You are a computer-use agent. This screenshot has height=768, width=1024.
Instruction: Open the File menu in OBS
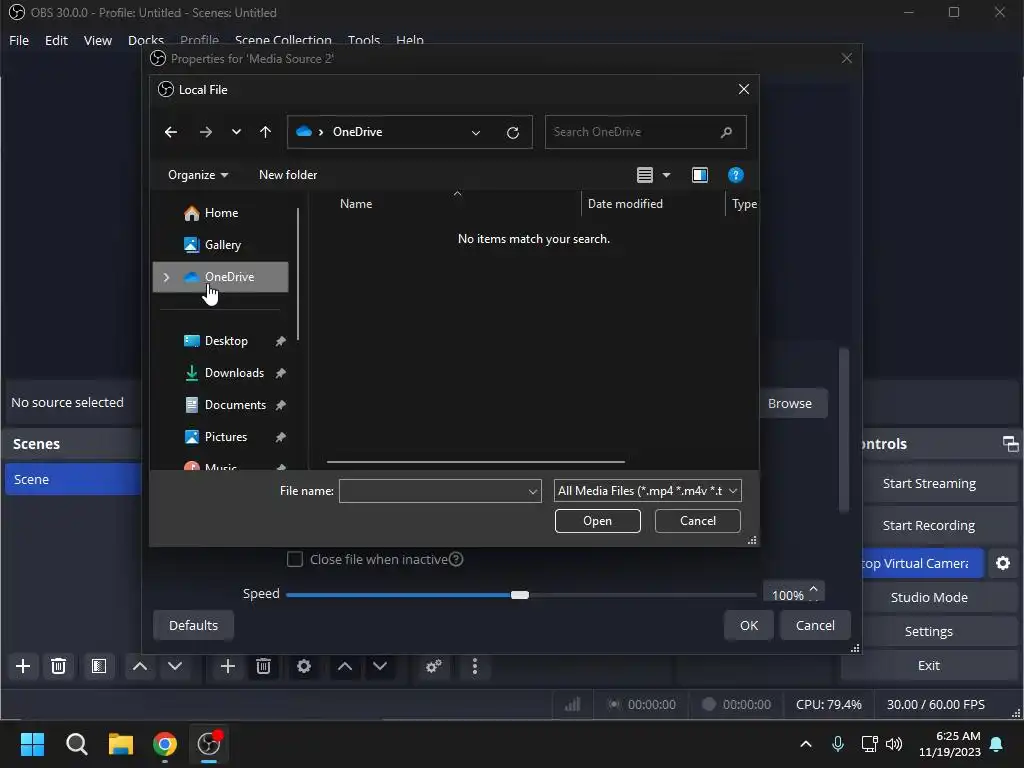coord(19,40)
